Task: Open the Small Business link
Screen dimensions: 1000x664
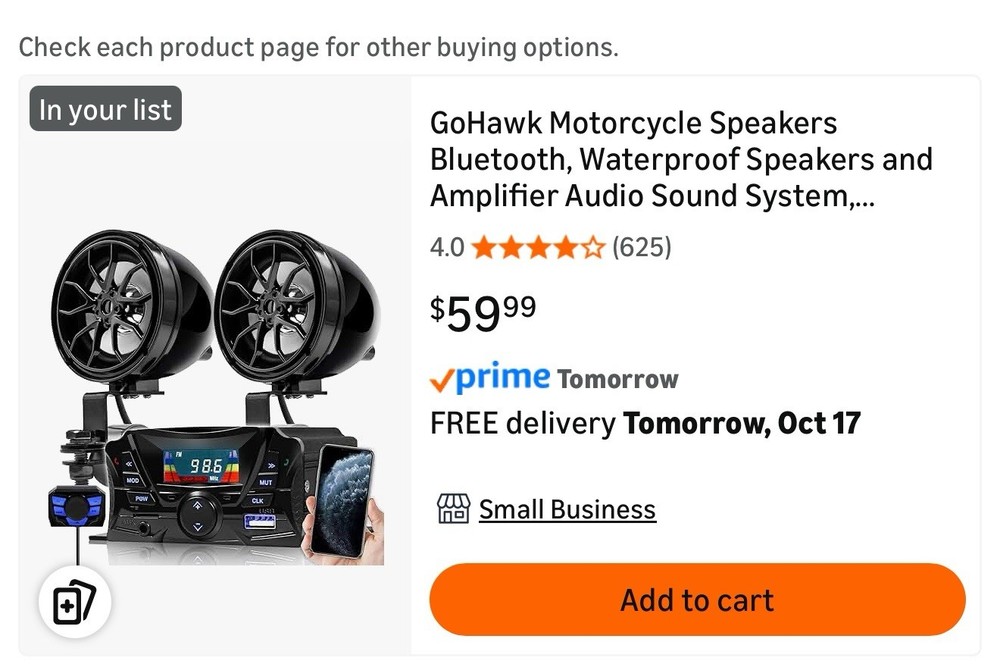Action: point(568,509)
